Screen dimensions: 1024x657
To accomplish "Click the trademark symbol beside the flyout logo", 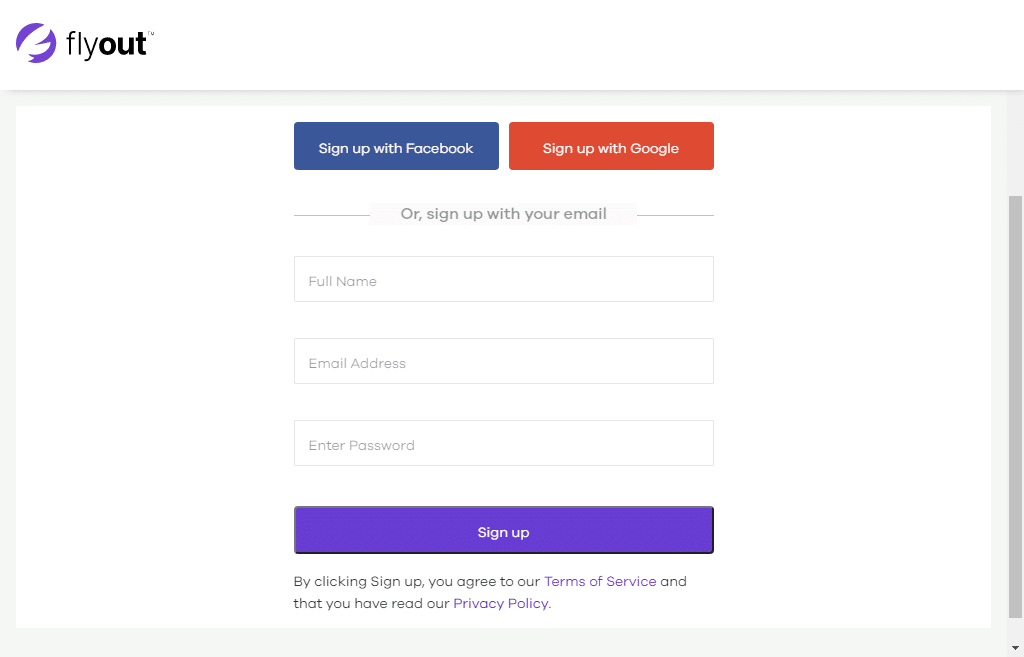I will coord(152,33).
